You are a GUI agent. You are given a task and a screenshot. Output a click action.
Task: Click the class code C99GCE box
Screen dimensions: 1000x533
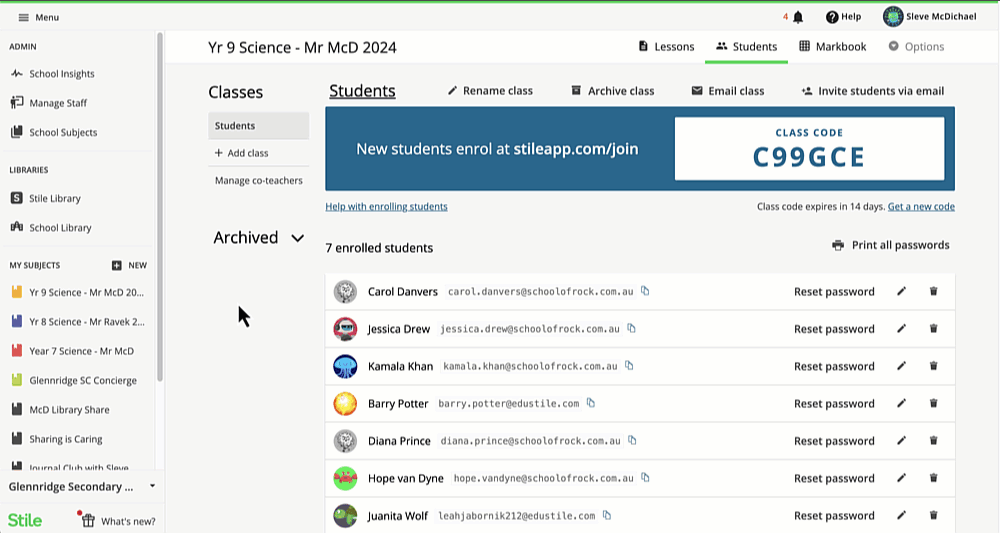coord(809,149)
